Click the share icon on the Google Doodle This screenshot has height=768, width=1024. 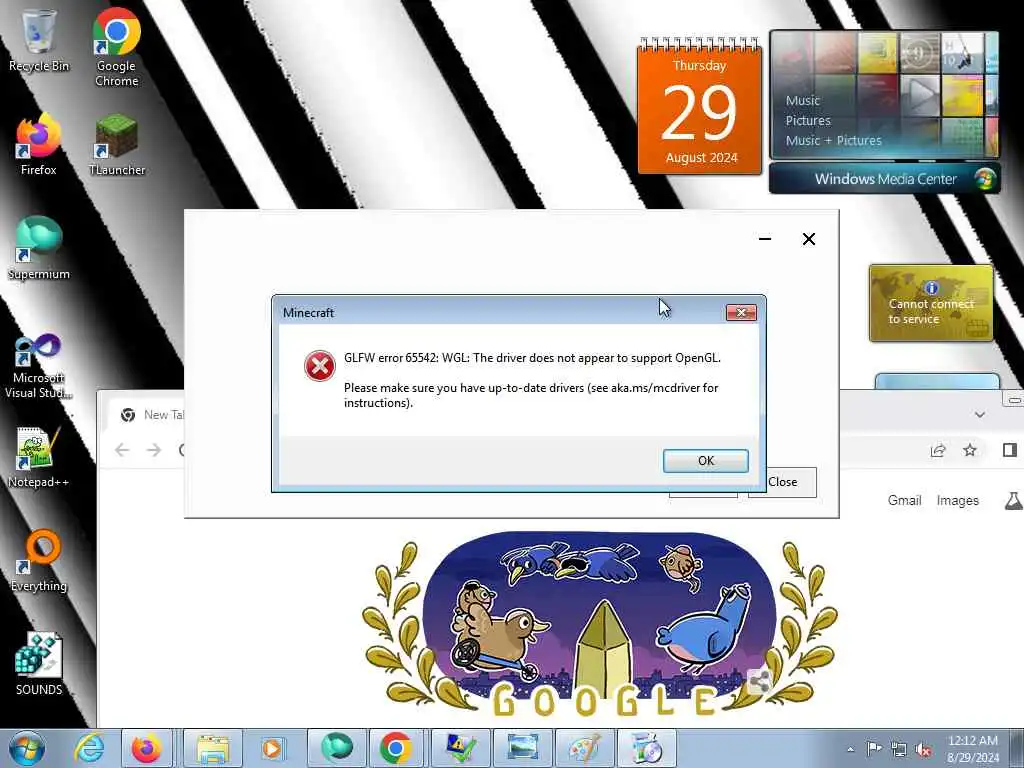pos(759,682)
